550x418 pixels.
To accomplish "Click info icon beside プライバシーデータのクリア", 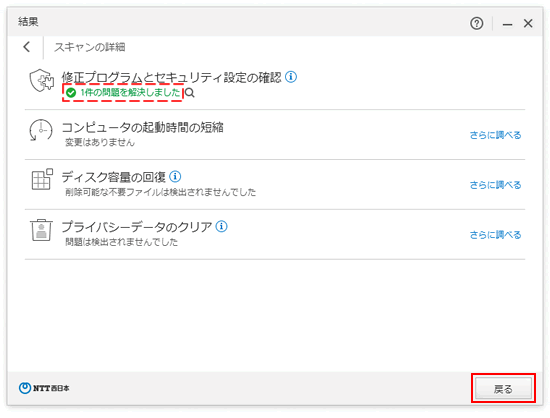I will 221,226.
